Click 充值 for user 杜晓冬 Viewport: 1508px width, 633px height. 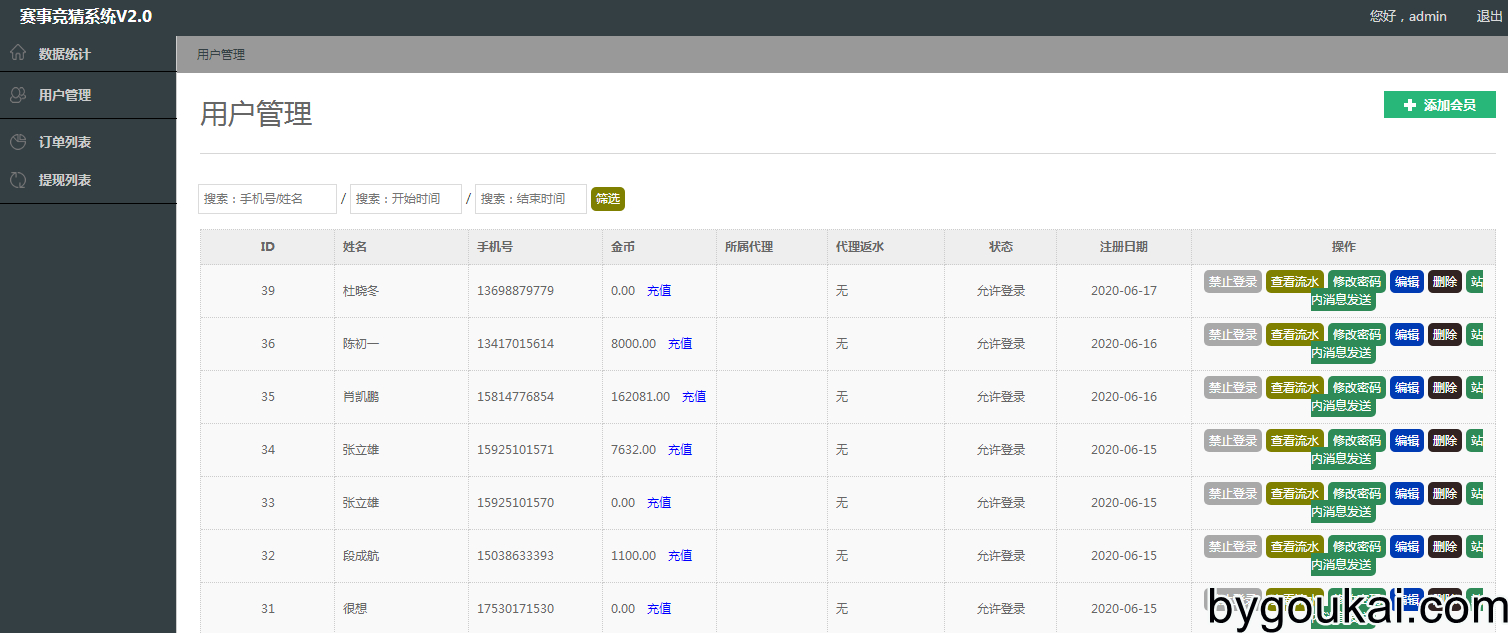pos(659,291)
